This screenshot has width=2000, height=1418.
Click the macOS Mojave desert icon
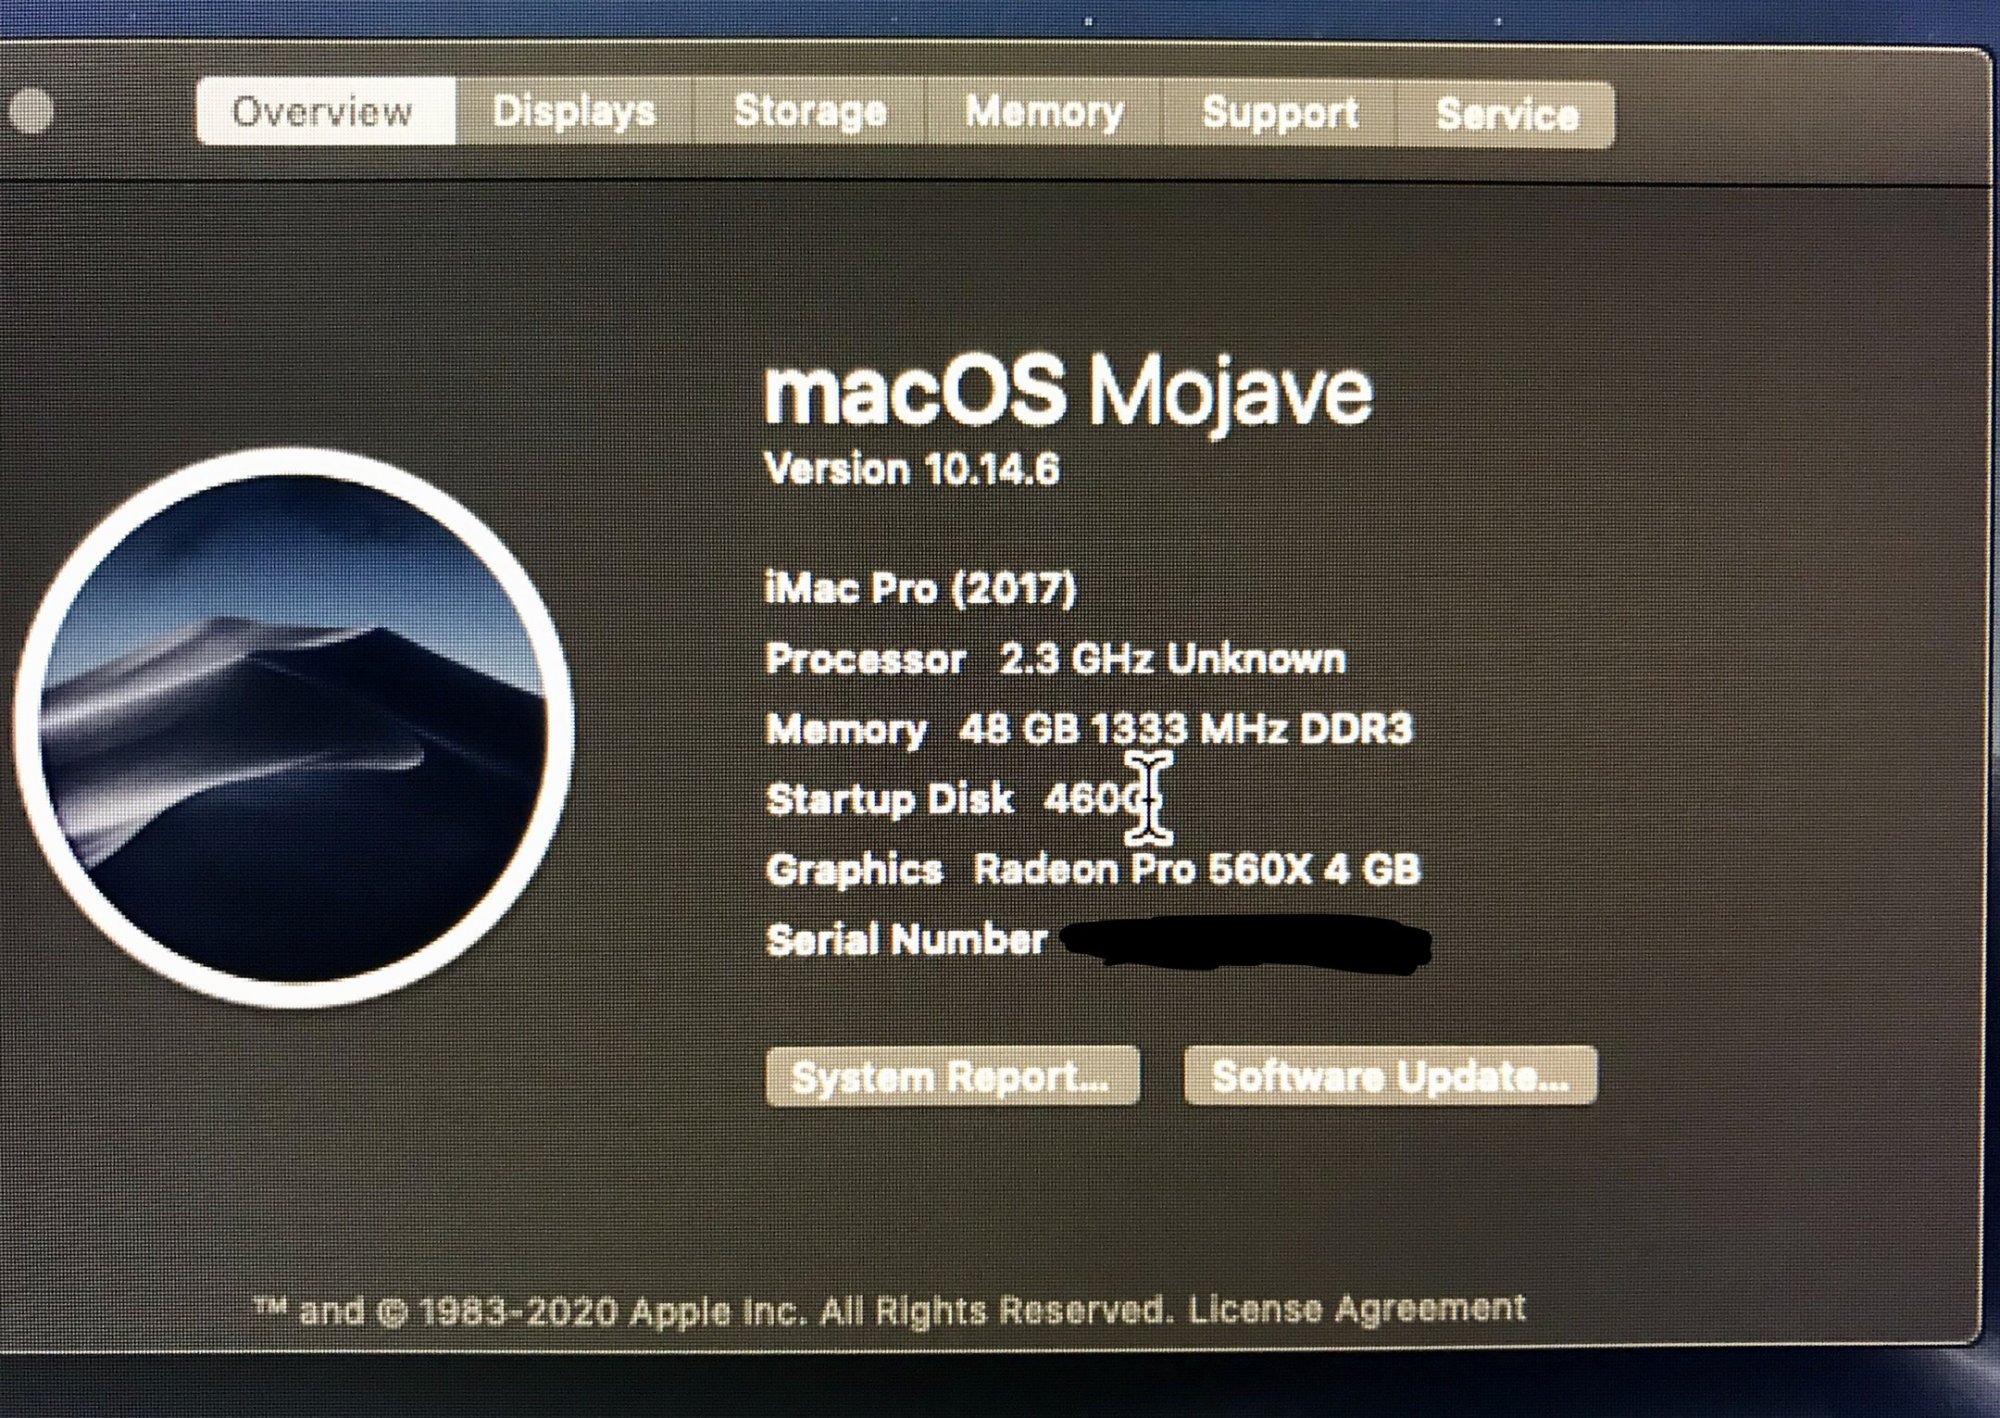[294, 727]
